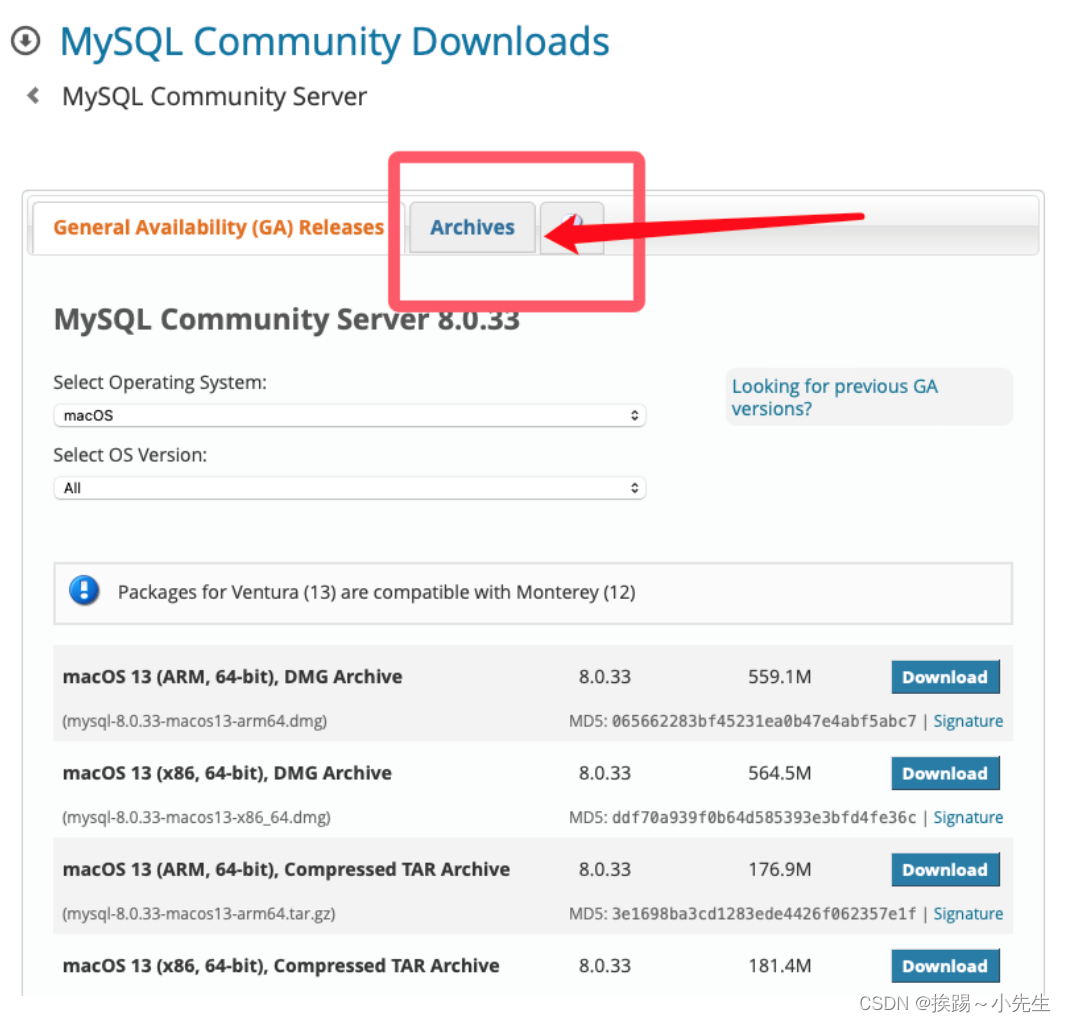Click the 564.5M file size value

tap(780, 774)
